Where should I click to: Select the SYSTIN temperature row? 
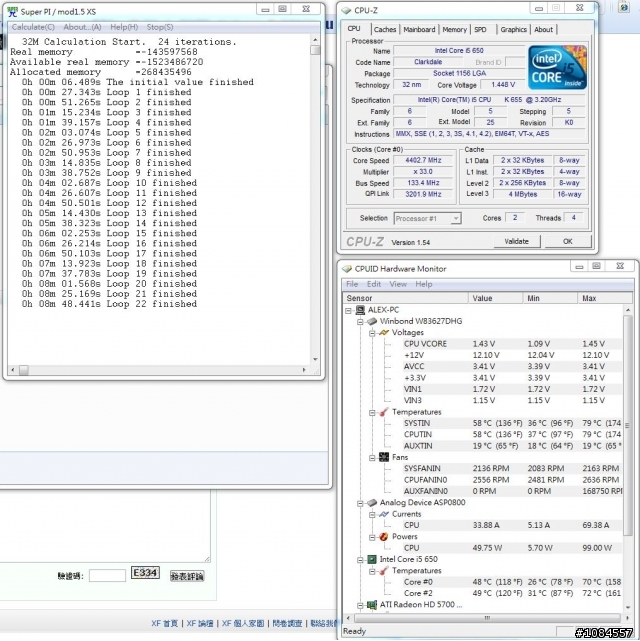(512, 423)
